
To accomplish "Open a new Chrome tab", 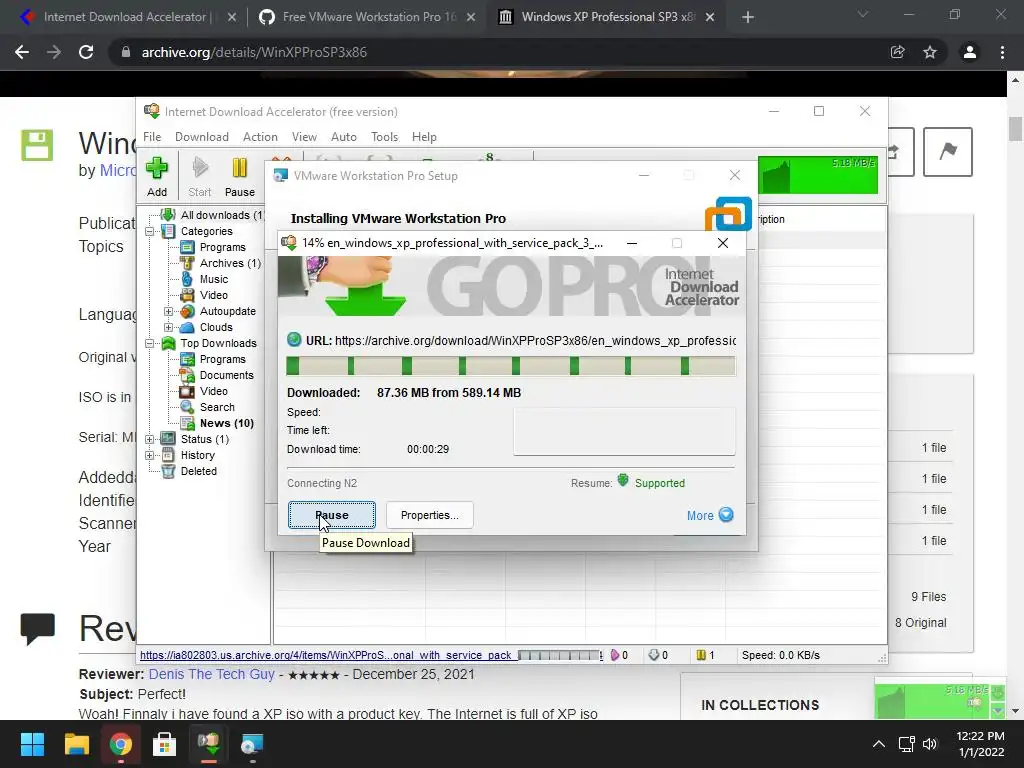I will [x=748, y=17].
